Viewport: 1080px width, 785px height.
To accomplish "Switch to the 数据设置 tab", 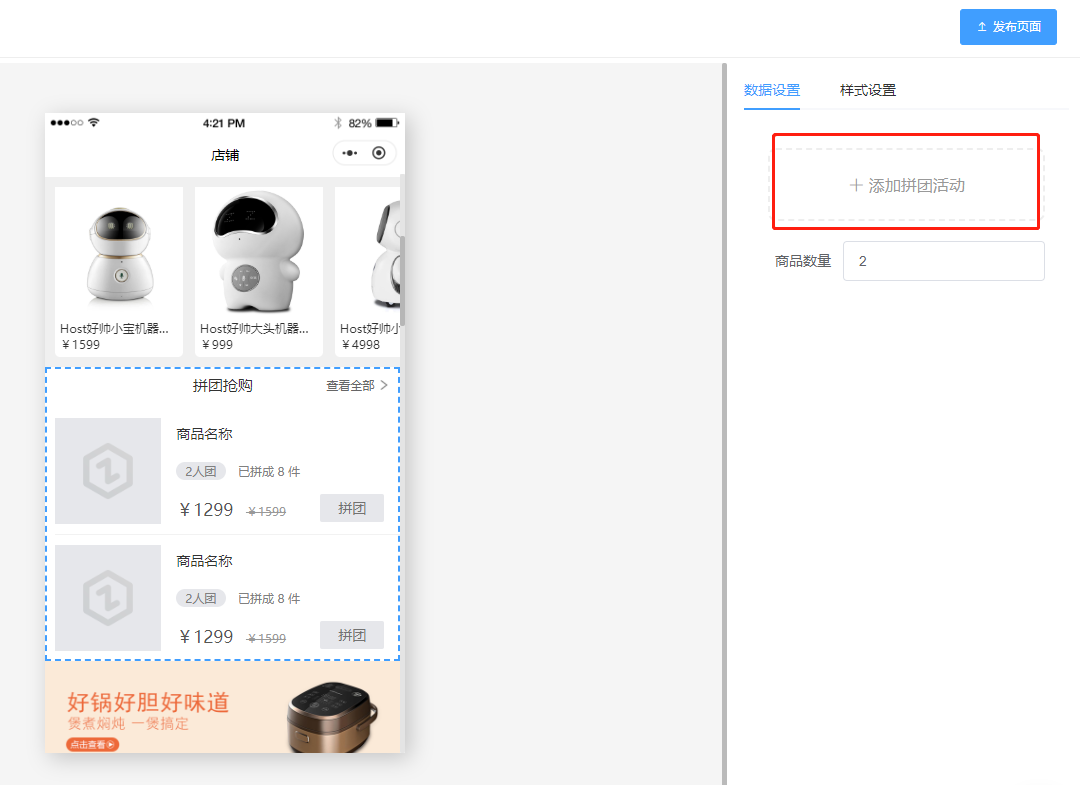I will click(771, 90).
